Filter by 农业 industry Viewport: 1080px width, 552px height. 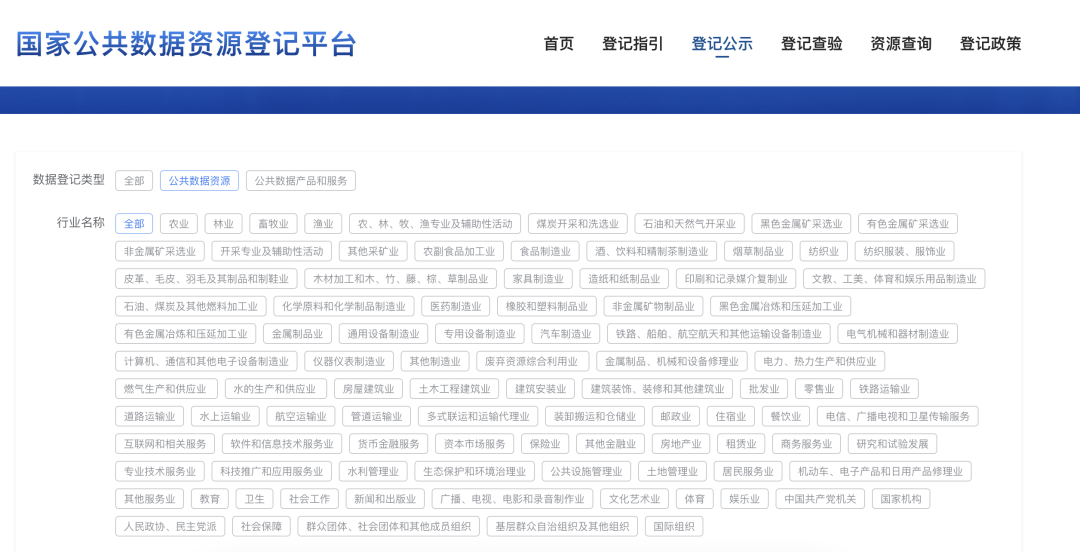tap(179, 223)
